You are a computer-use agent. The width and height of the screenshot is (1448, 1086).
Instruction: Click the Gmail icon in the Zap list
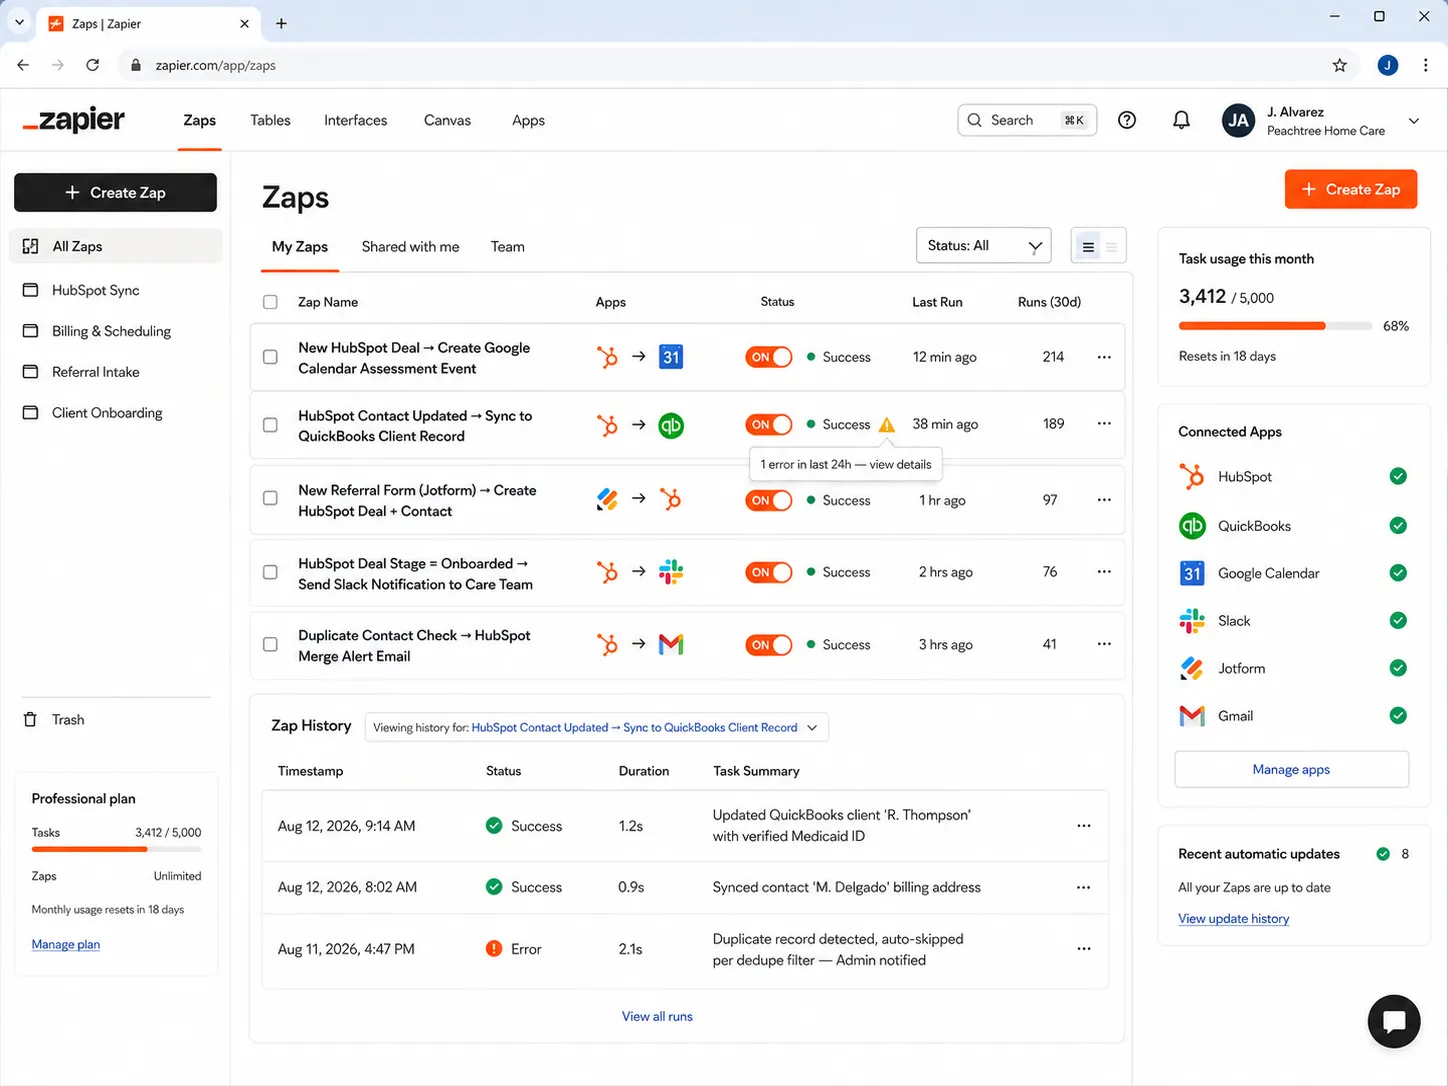coord(671,645)
